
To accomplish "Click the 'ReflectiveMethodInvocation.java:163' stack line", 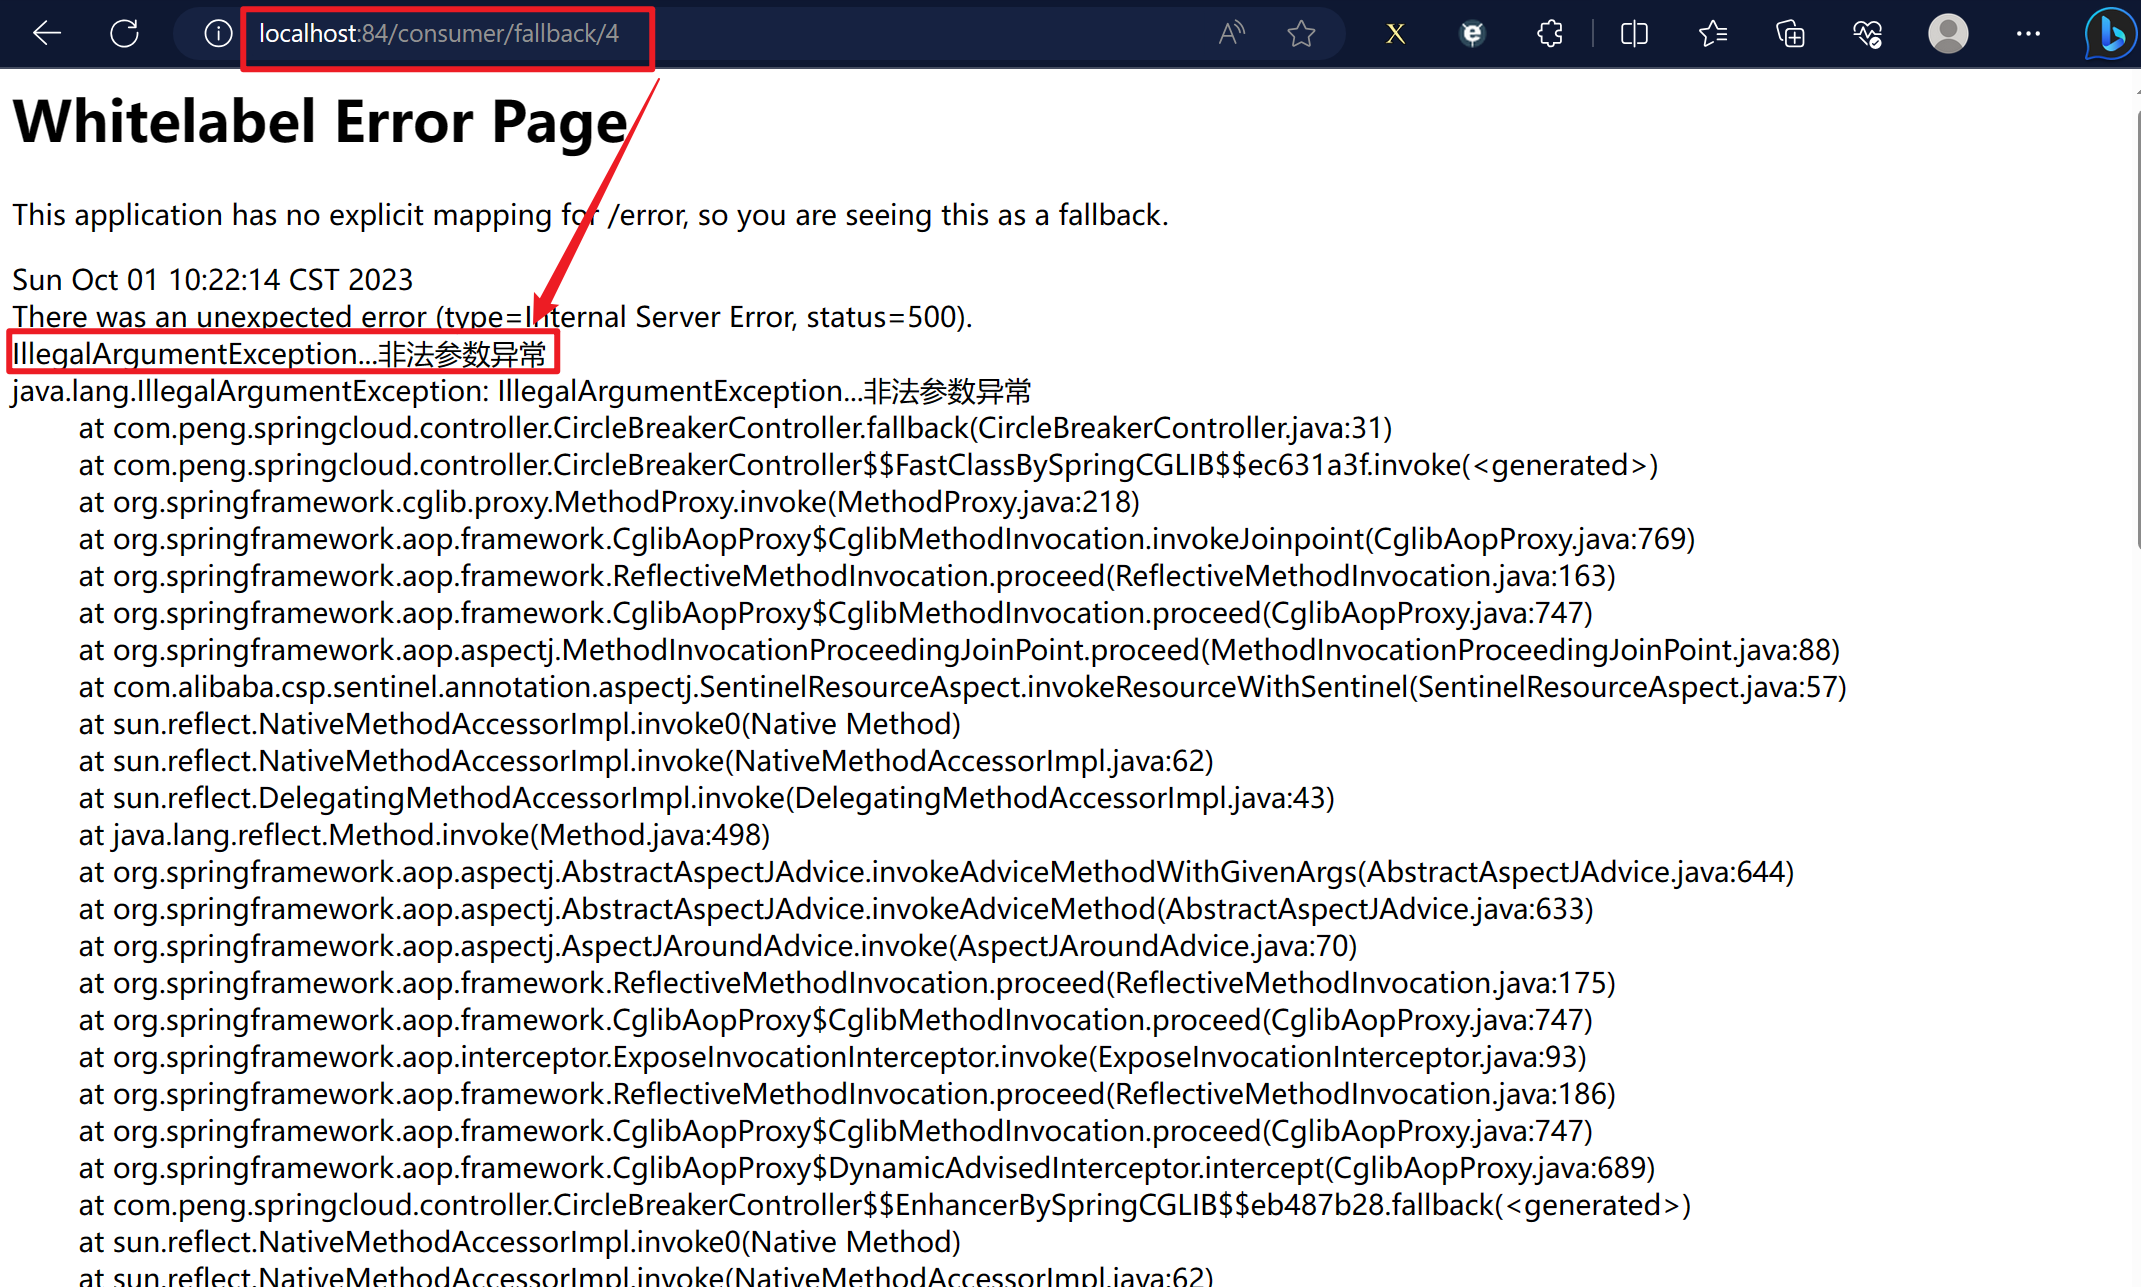I will (847, 576).
